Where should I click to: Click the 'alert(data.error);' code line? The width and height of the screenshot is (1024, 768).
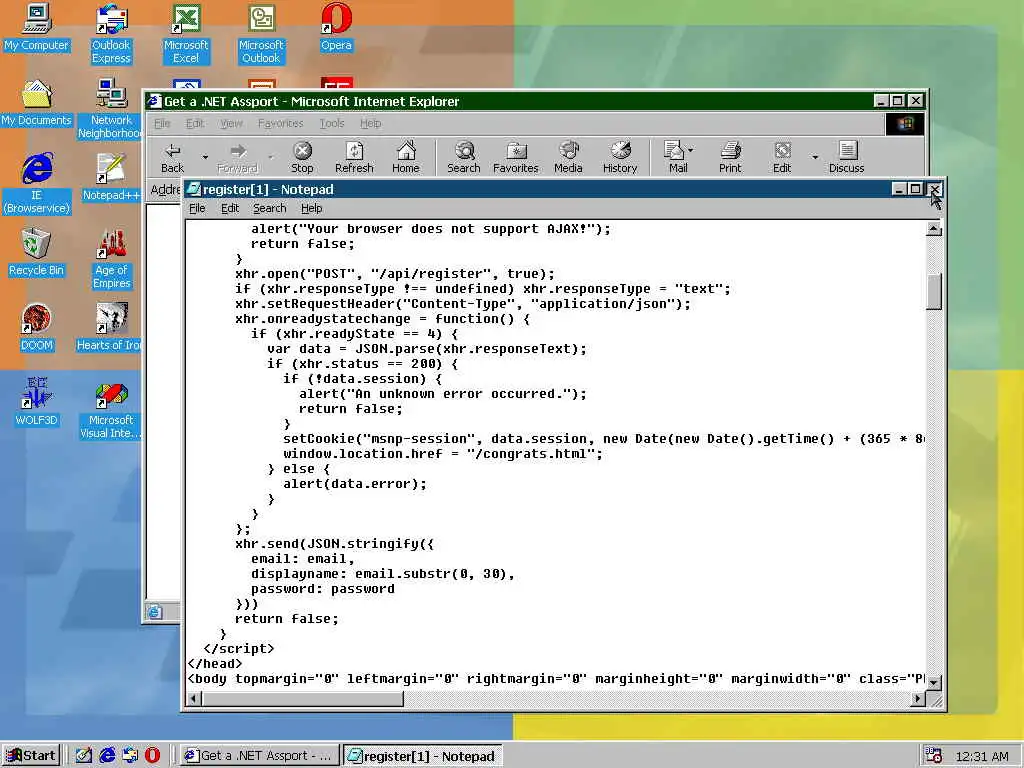click(x=355, y=484)
